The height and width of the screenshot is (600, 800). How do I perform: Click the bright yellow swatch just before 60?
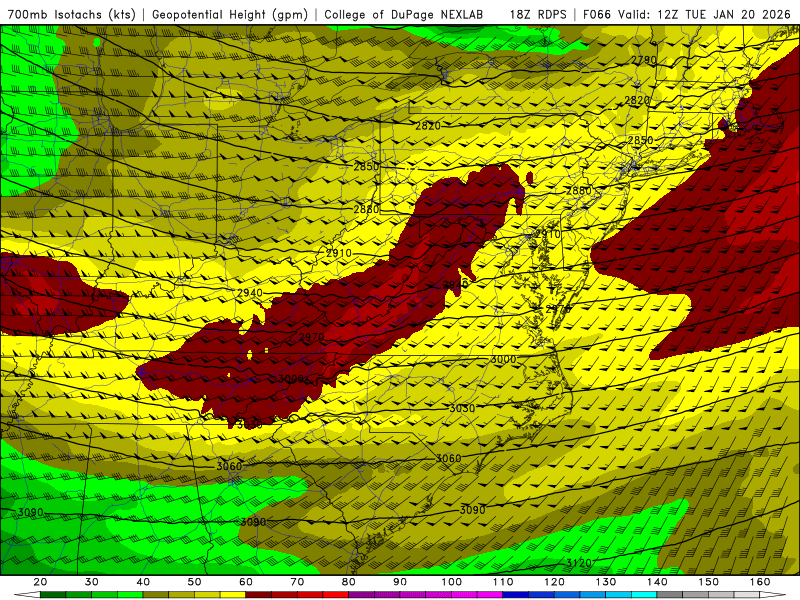[x=233, y=595]
